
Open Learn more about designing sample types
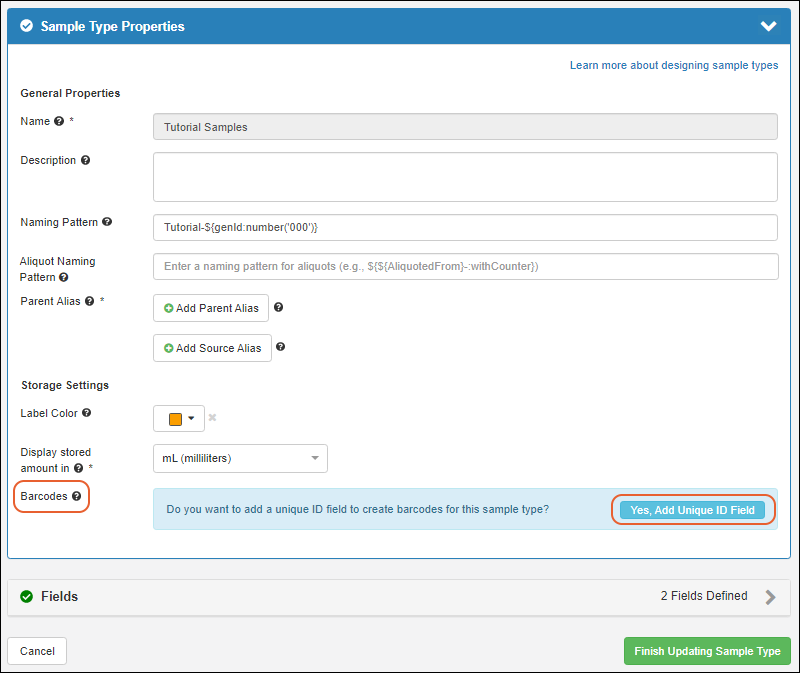coord(673,65)
